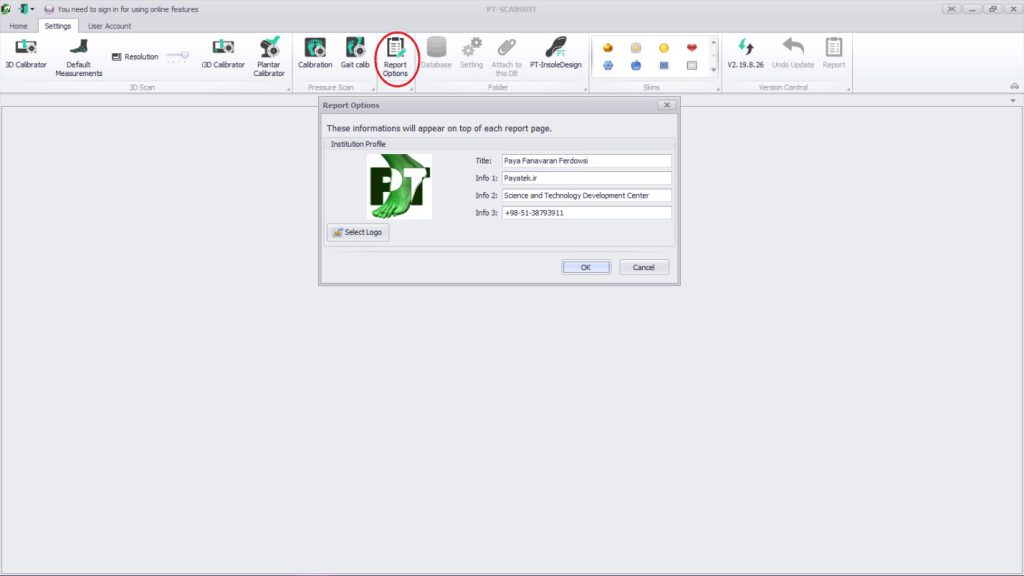Viewport: 1024px width, 576px height.
Task: Click the full-screen toggle window button
Action: pos(952,9)
